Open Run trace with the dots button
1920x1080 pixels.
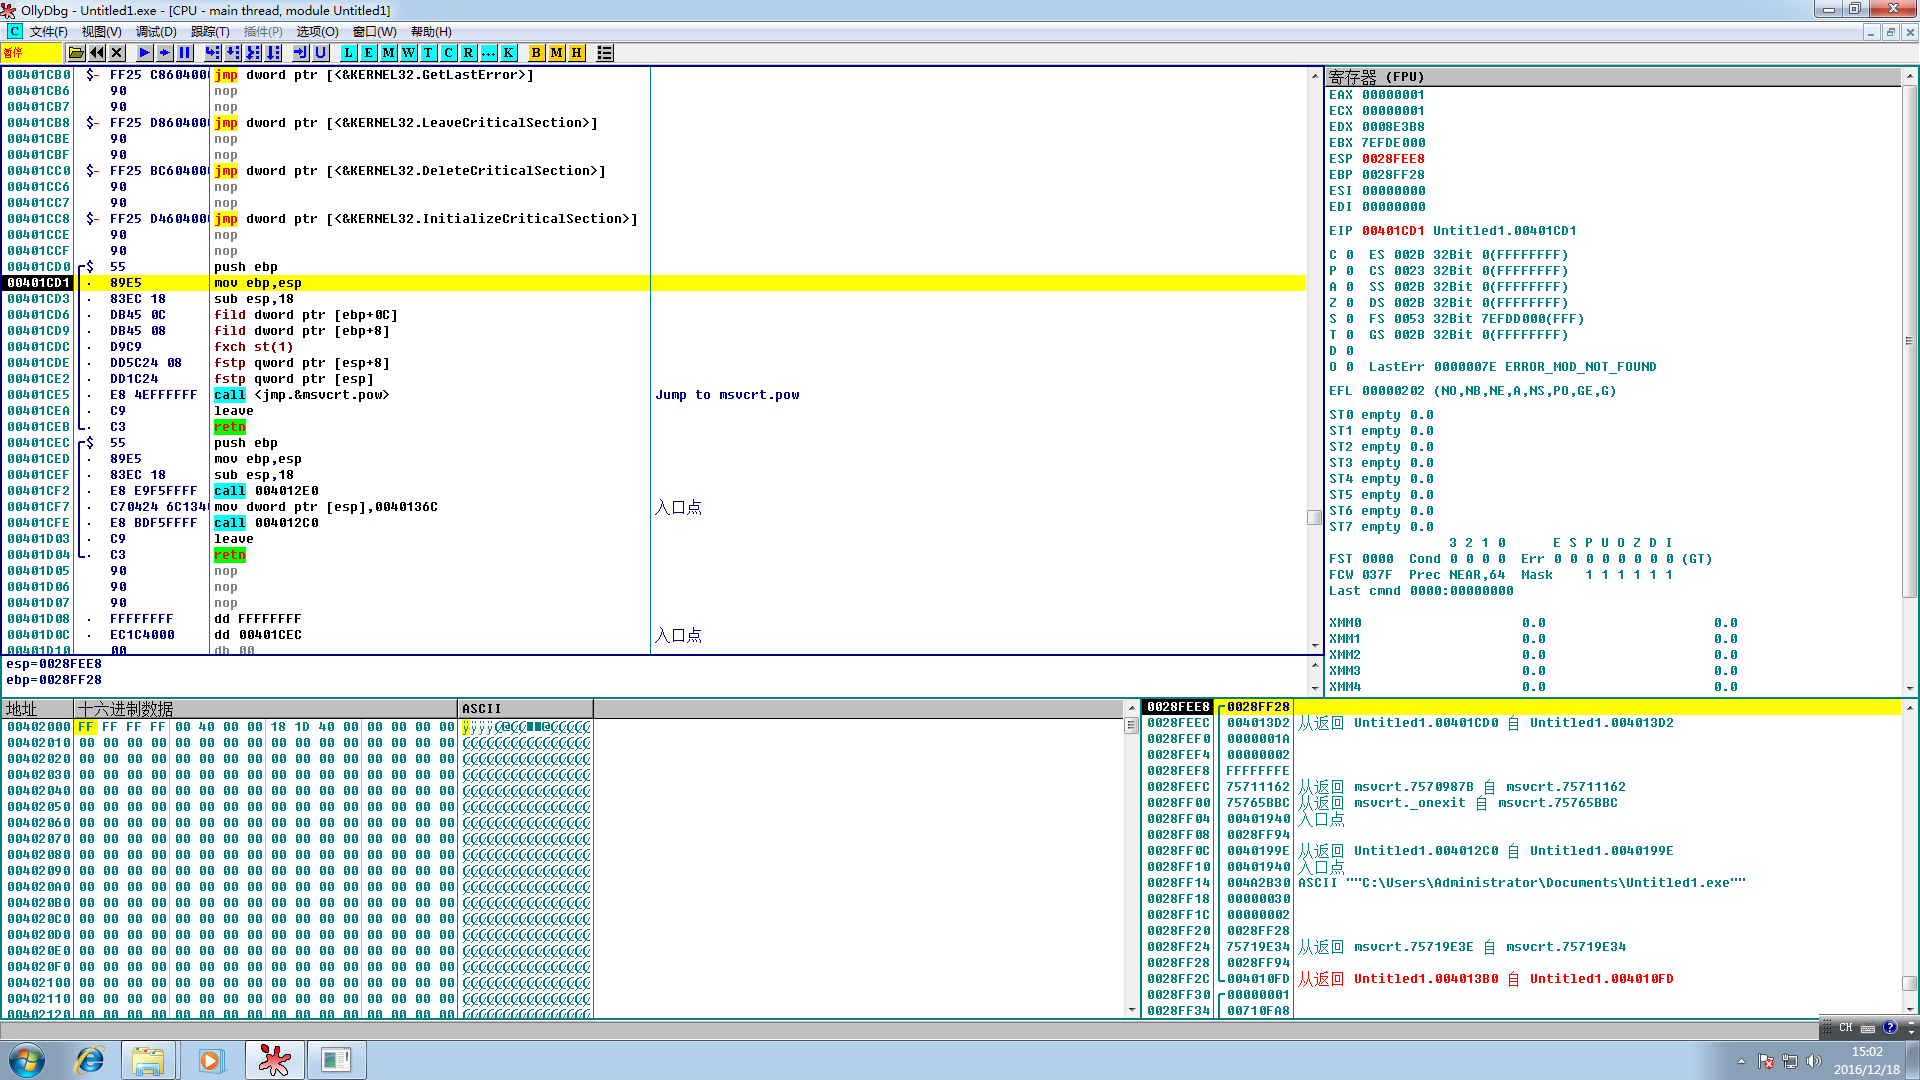(489, 53)
